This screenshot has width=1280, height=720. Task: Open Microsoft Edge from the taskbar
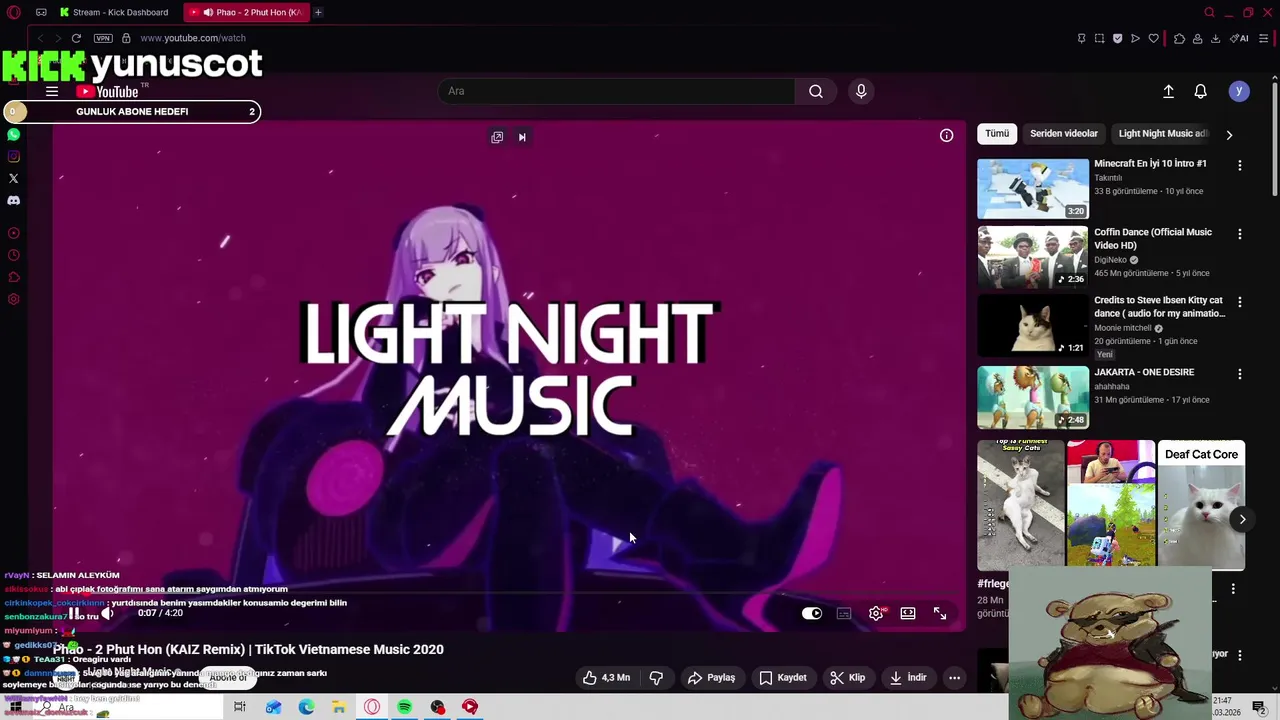click(x=306, y=707)
